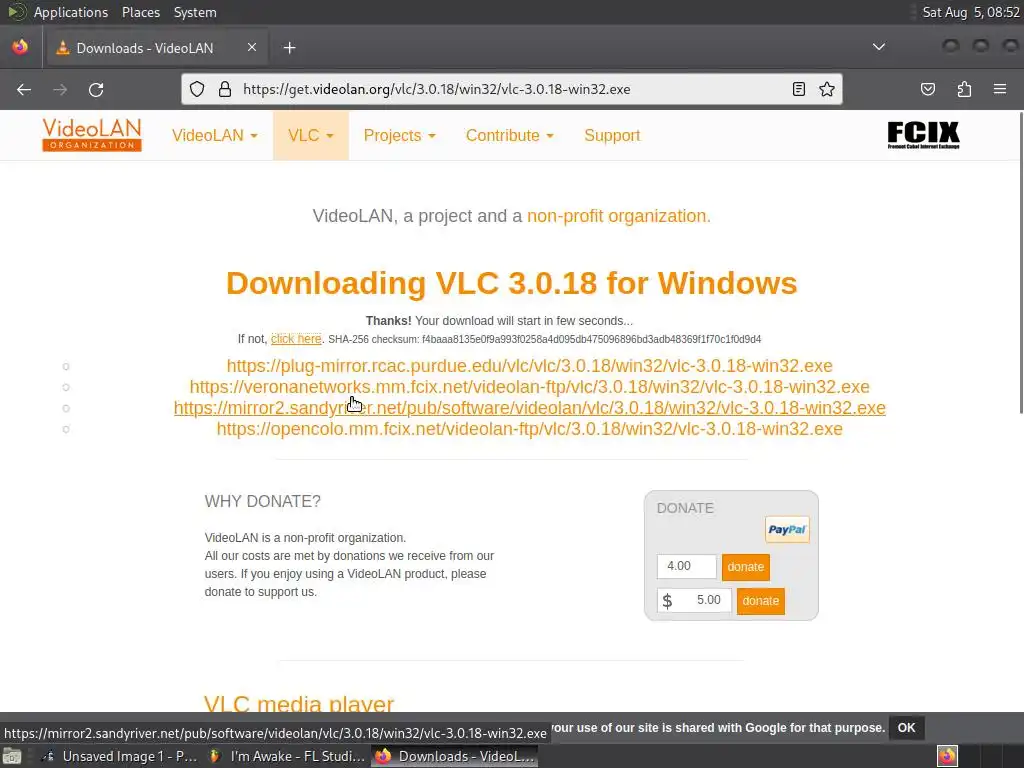1024x768 pixels.
Task: Click the address bar URL field
Action: (x=513, y=89)
